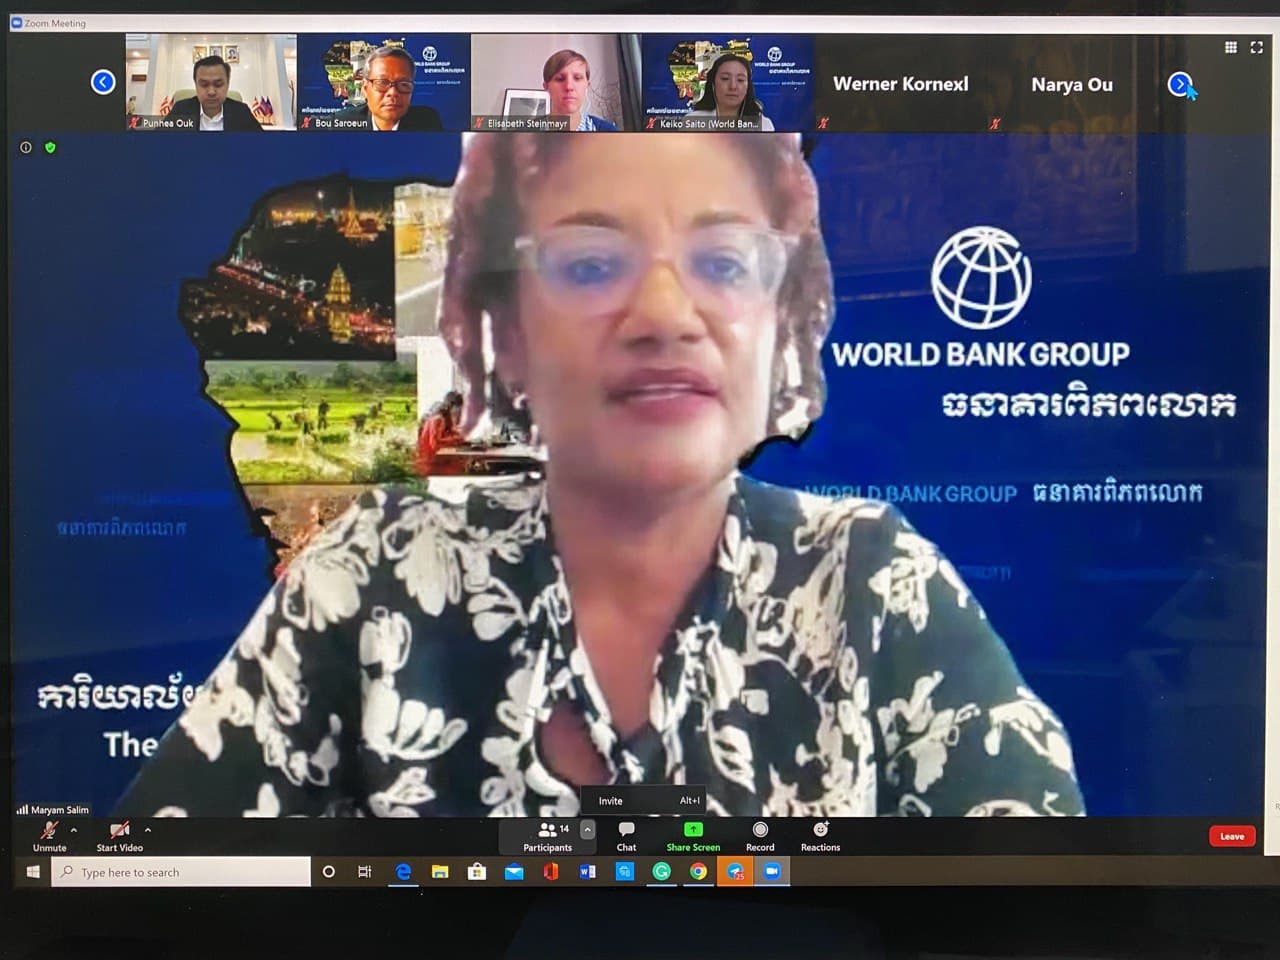
Task: Open Microsoft Store from taskbar
Action: [x=477, y=872]
